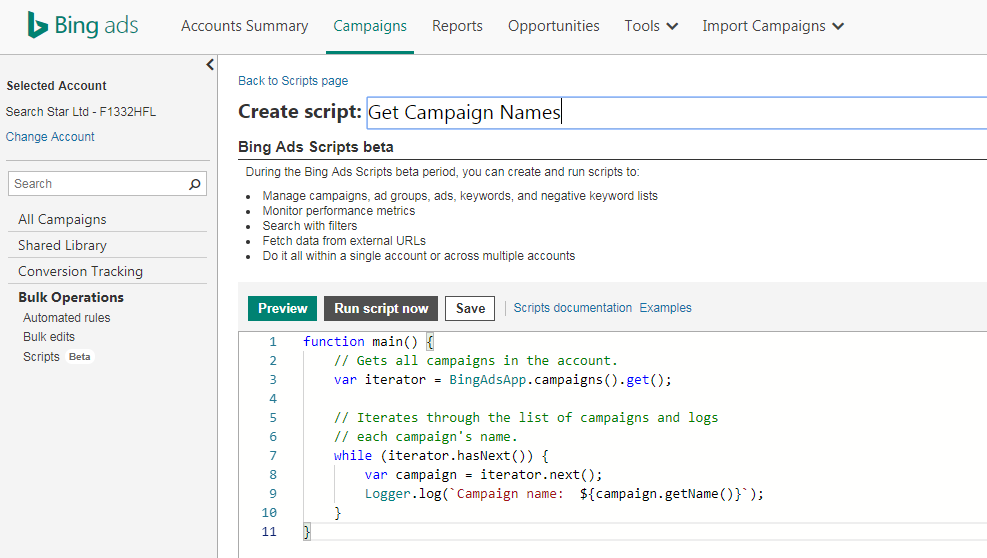Click code line with BingAdsApp.campaigns().get()
This screenshot has width=987, height=558.
(502, 380)
